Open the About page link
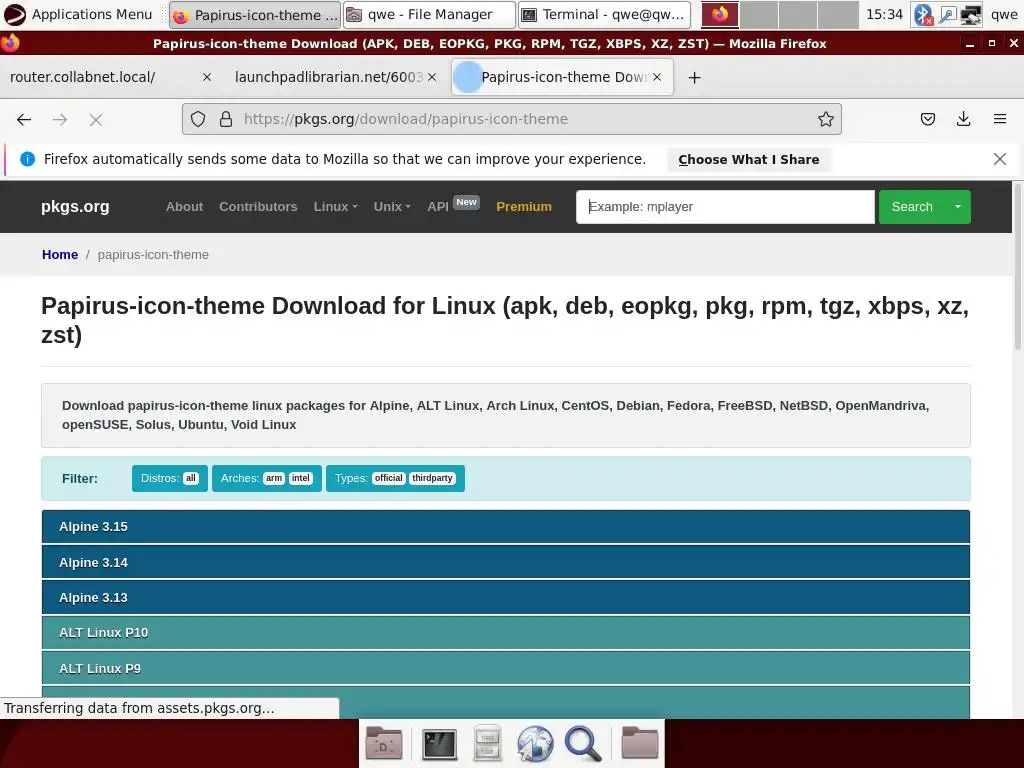The image size is (1024, 768). (x=184, y=206)
